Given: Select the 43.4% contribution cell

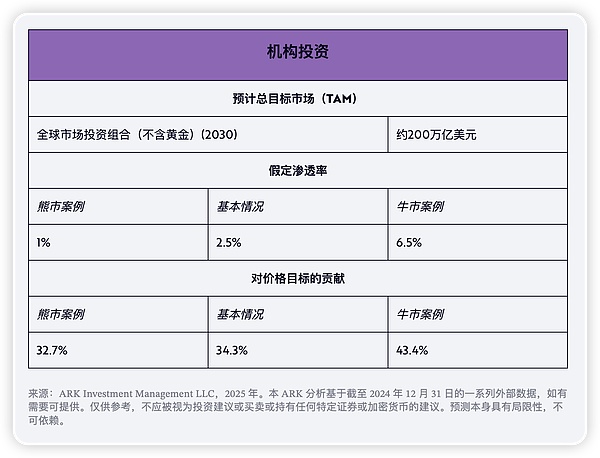Looking at the screenshot, I should [413, 350].
